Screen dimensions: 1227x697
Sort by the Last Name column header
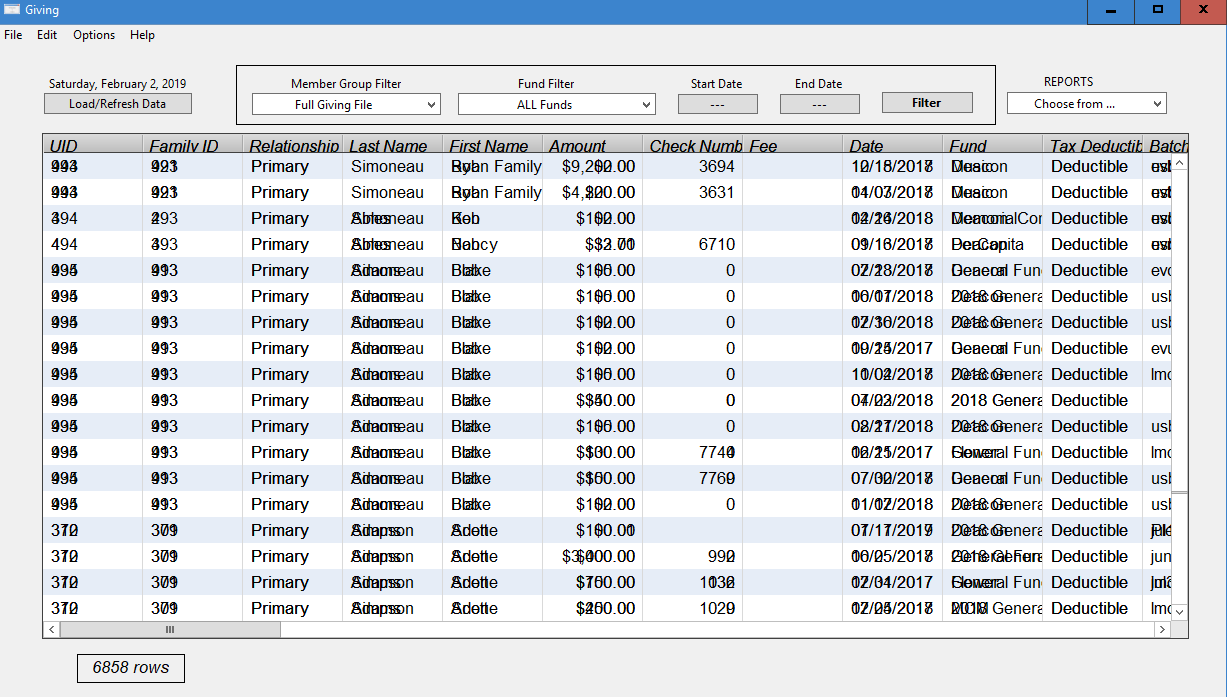click(388, 146)
